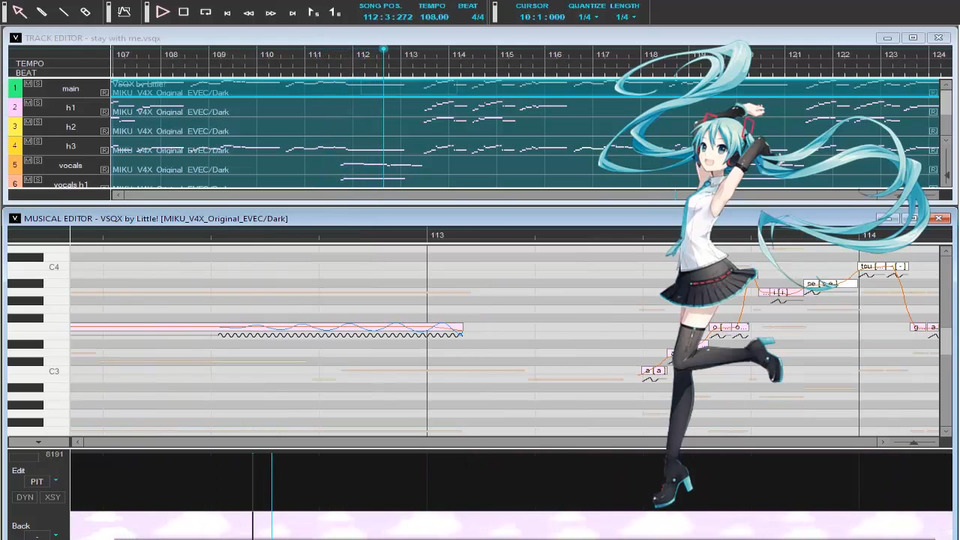The image size is (960, 540).
Task: Jump to the song end
Action: tap(293, 12)
